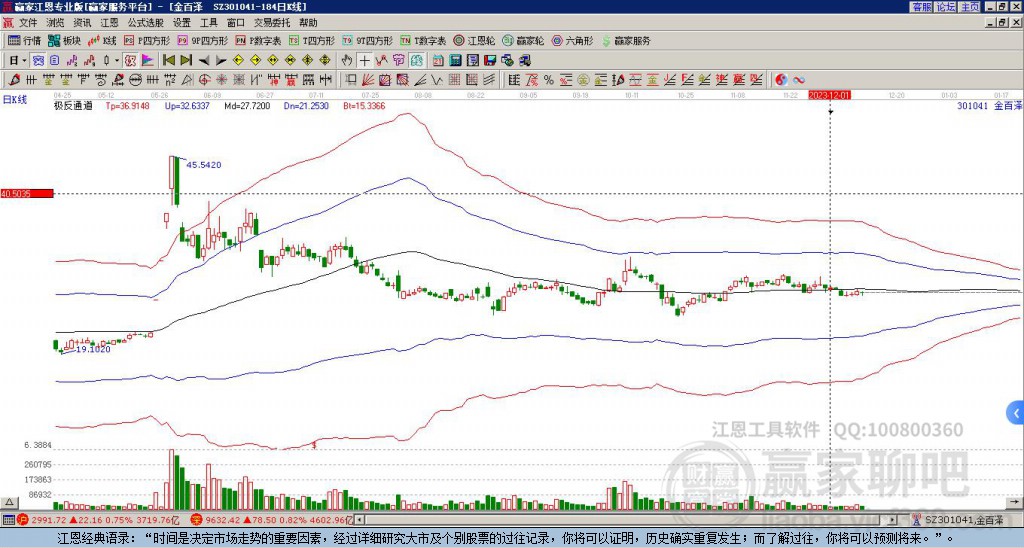This screenshot has width=1024, height=548.
Task: Click the Up=32.6337 value
Action: tap(187, 106)
